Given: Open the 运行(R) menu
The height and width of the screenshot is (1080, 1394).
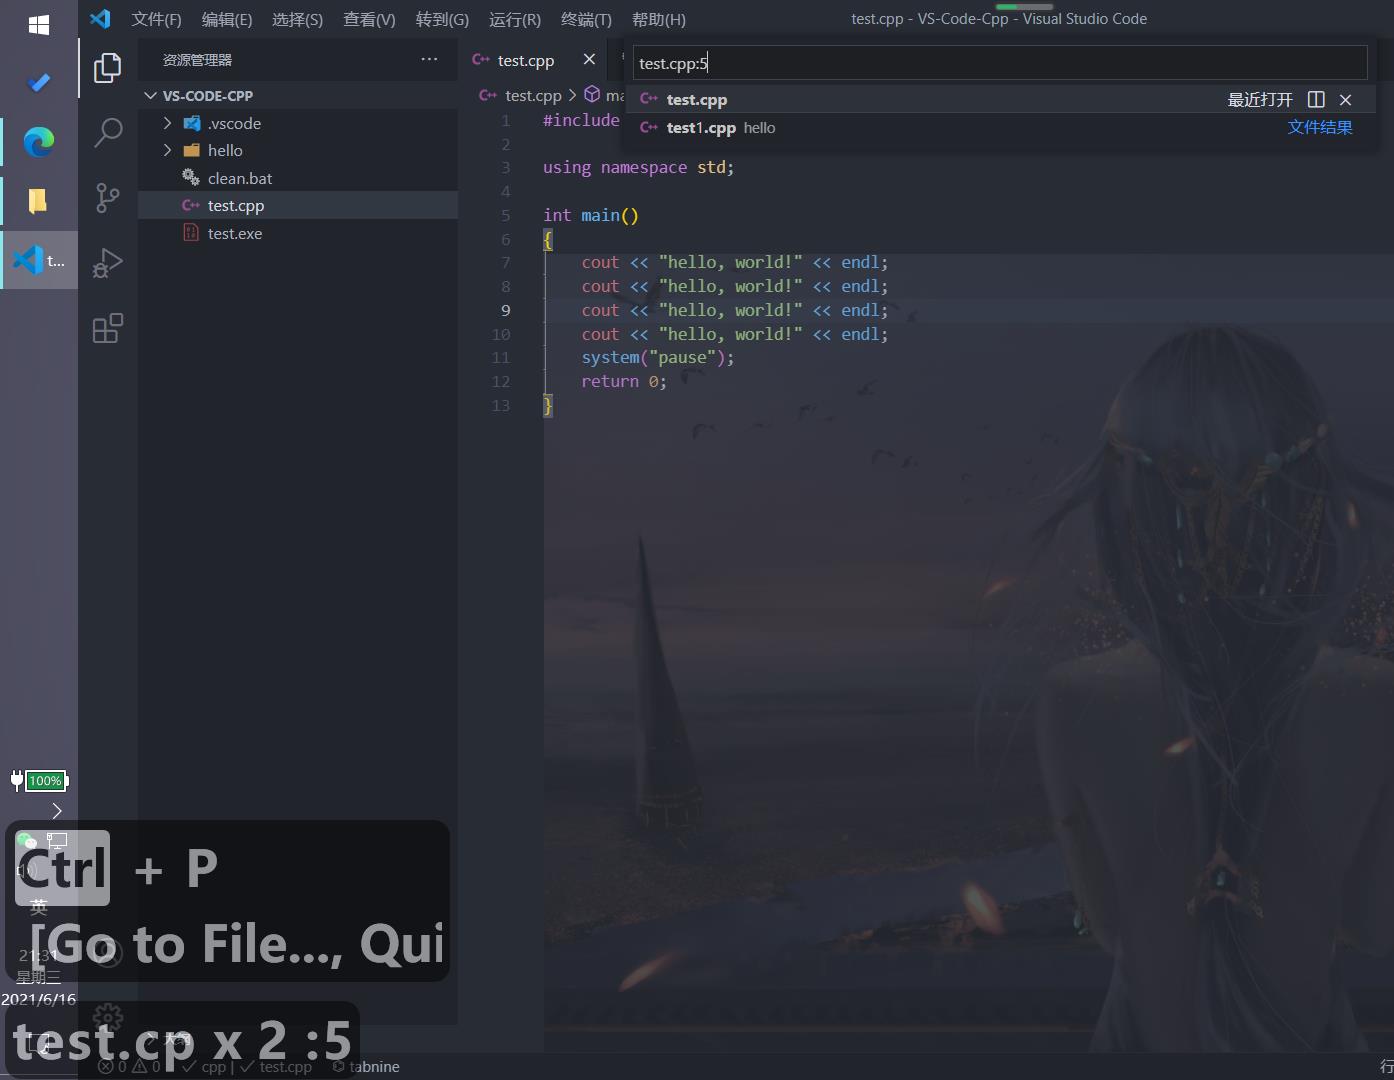Looking at the screenshot, I should pos(514,19).
